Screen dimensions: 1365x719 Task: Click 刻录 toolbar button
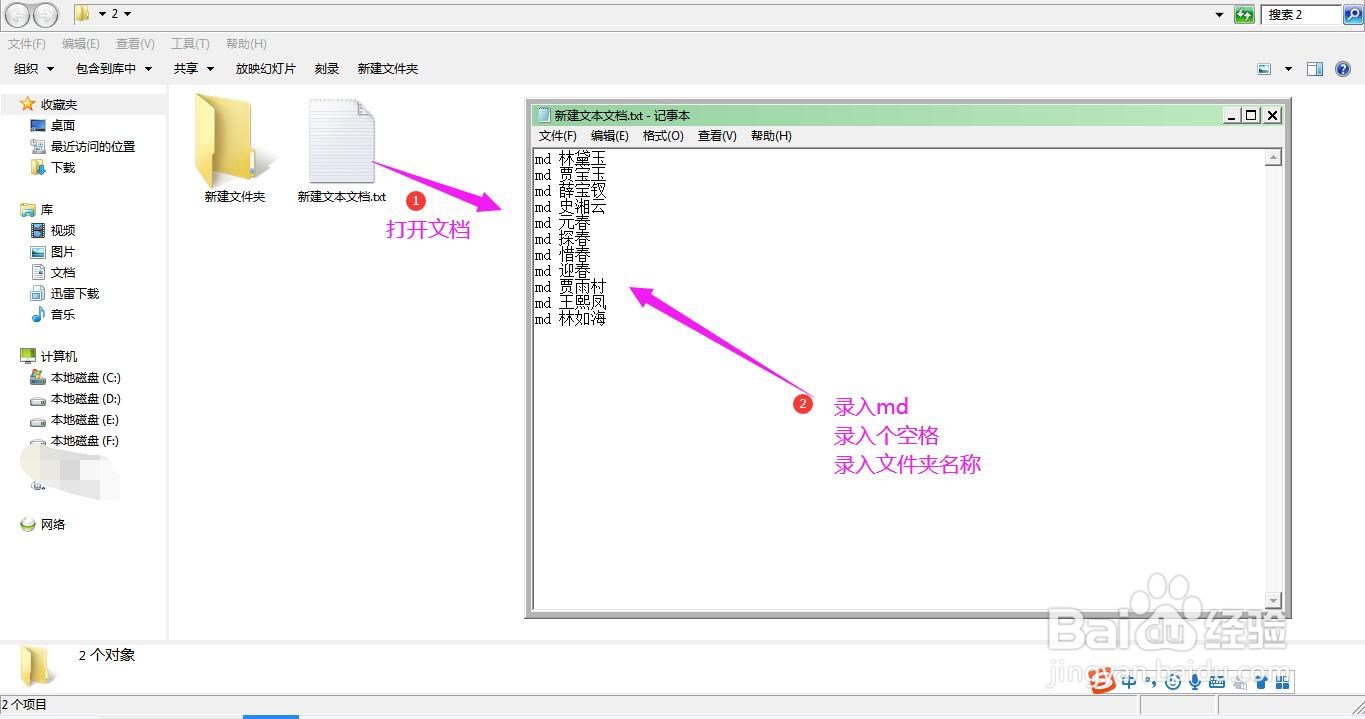click(x=327, y=69)
